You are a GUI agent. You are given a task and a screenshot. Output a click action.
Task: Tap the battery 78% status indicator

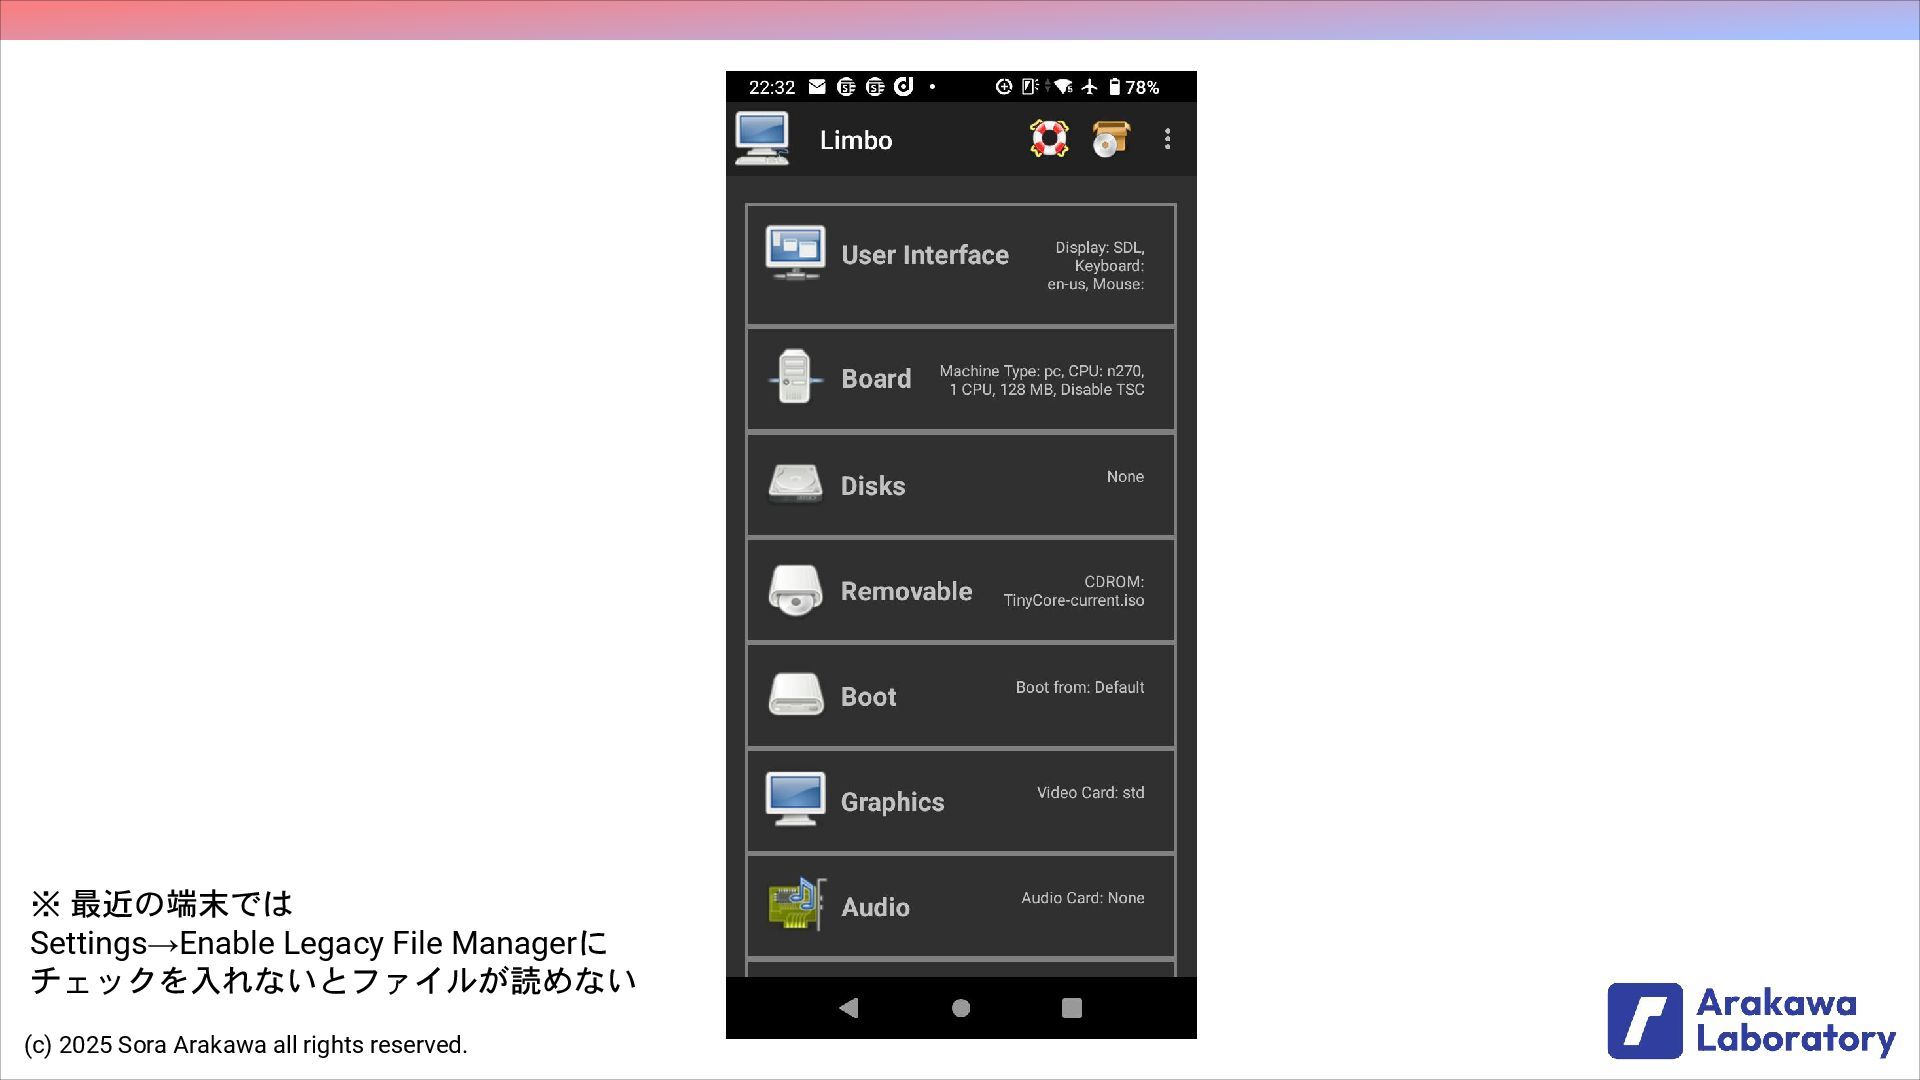1134,87
